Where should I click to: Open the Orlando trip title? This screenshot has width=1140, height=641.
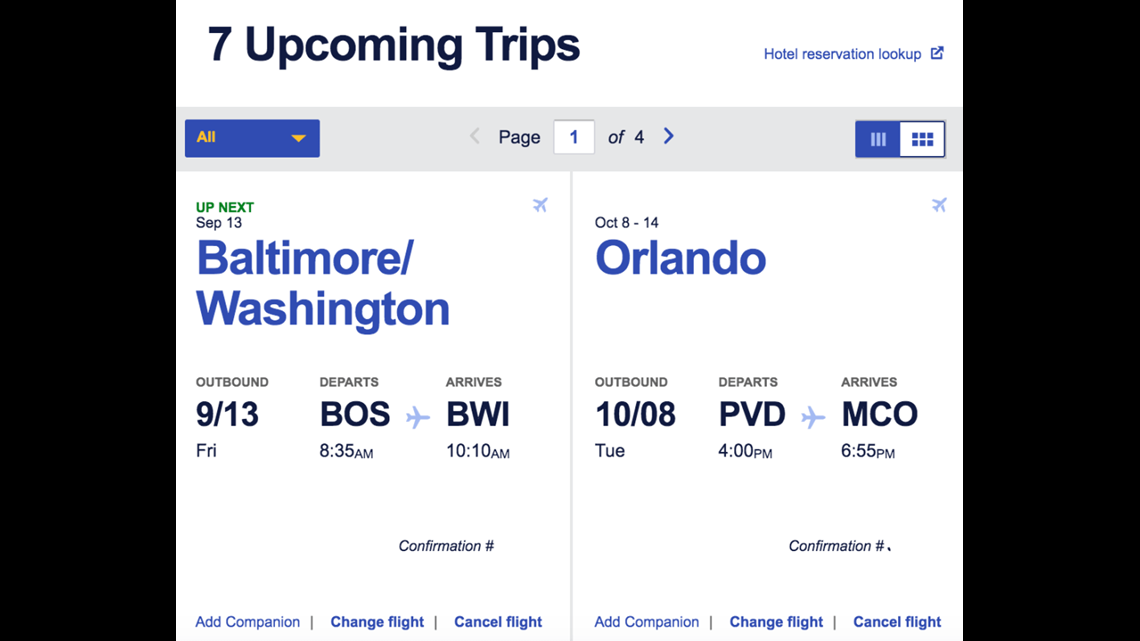[x=681, y=259]
